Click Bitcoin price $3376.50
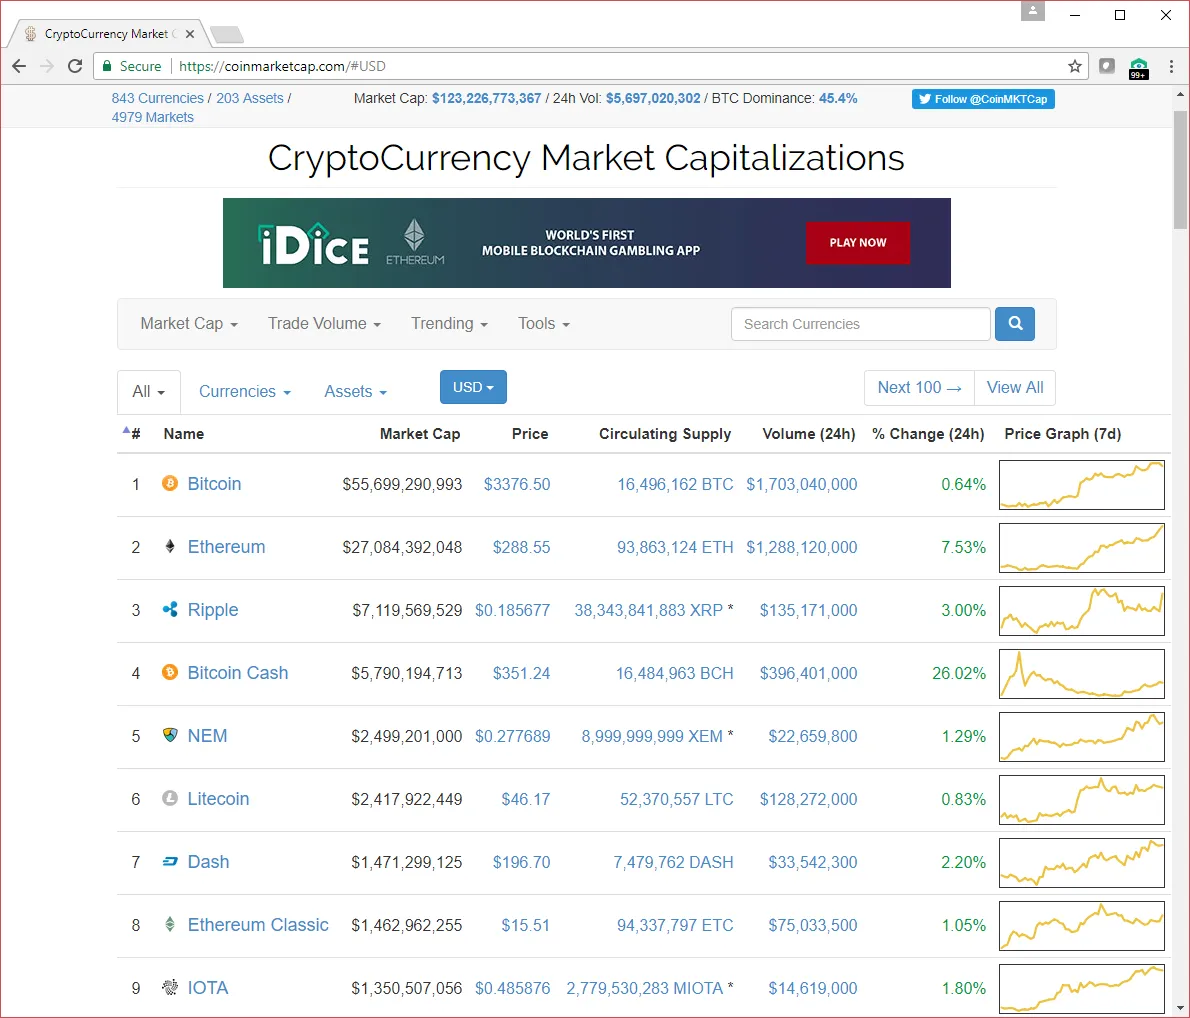This screenshot has height=1018, width=1190. tap(517, 484)
